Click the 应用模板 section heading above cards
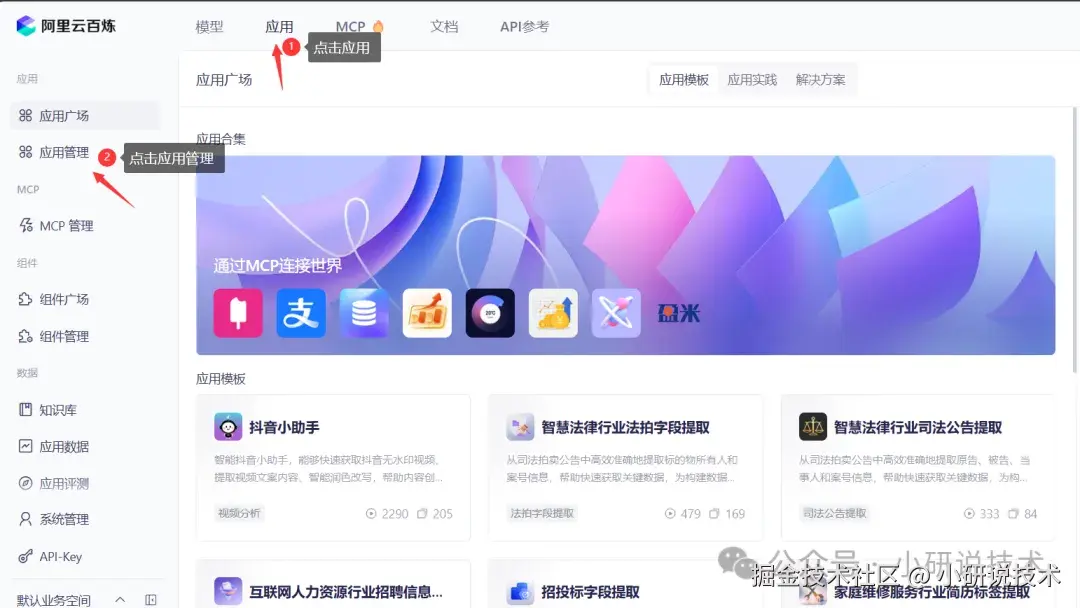 220,379
